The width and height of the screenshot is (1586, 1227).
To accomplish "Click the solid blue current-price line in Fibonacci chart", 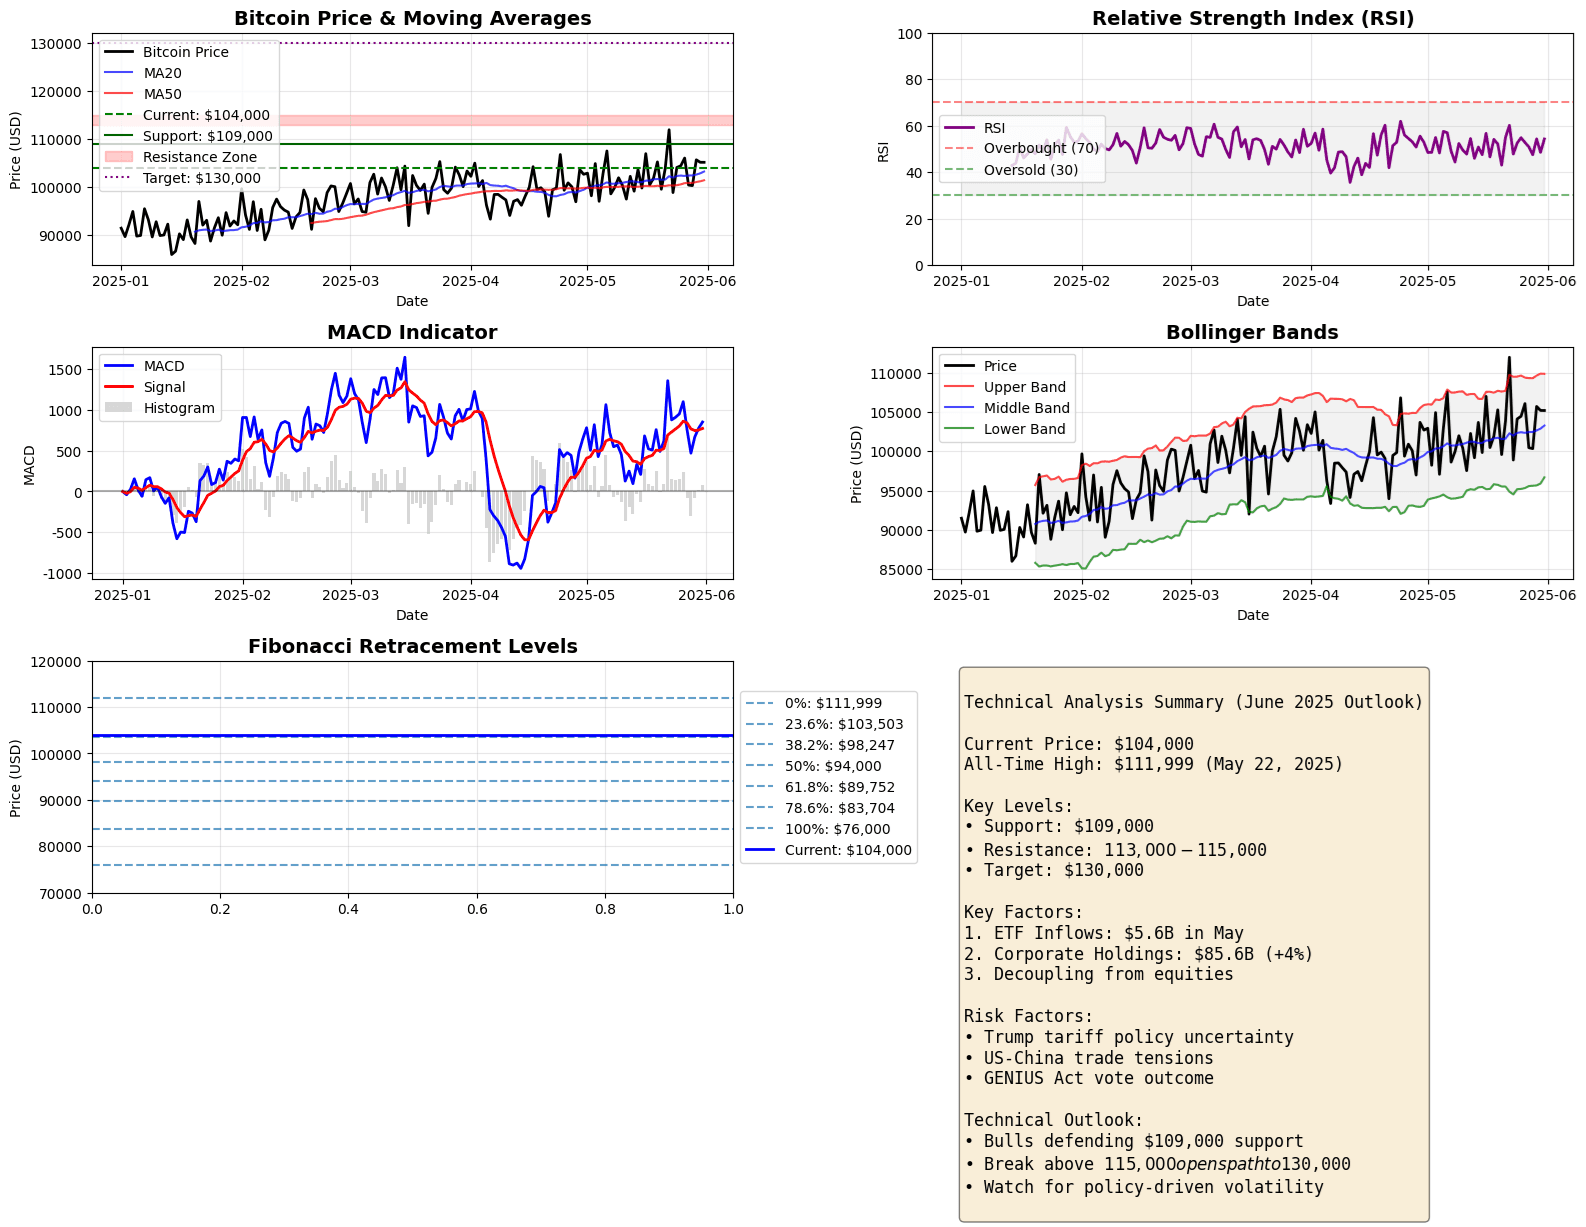I will pyautogui.click(x=412, y=736).
